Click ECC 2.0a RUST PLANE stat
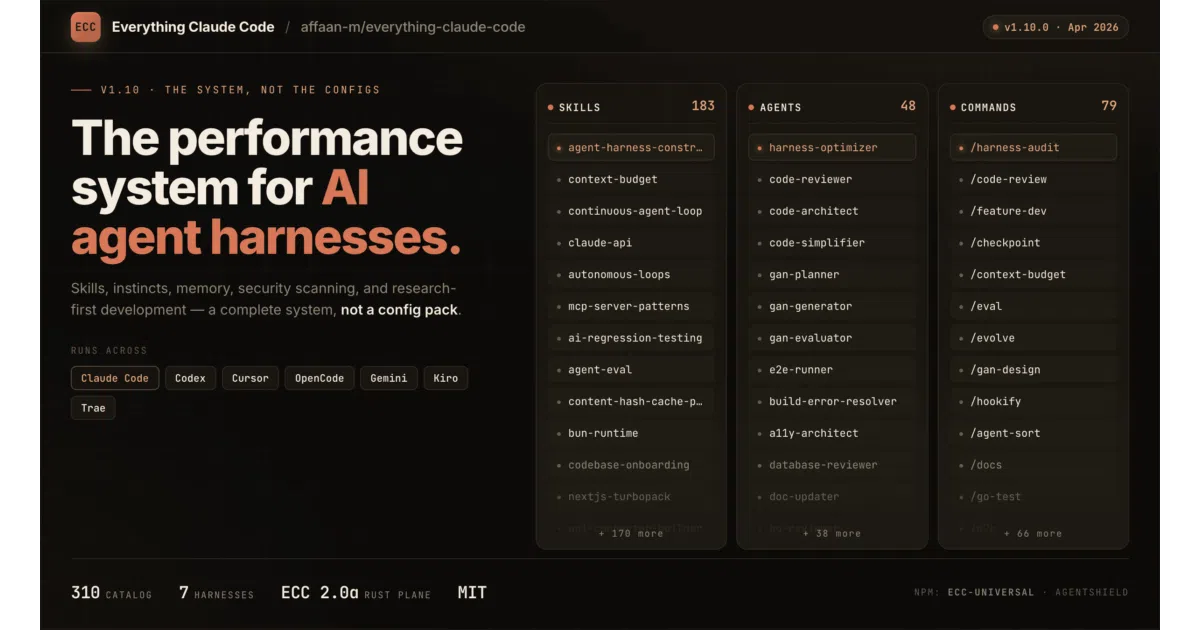The width and height of the screenshot is (1200, 630). 356,593
